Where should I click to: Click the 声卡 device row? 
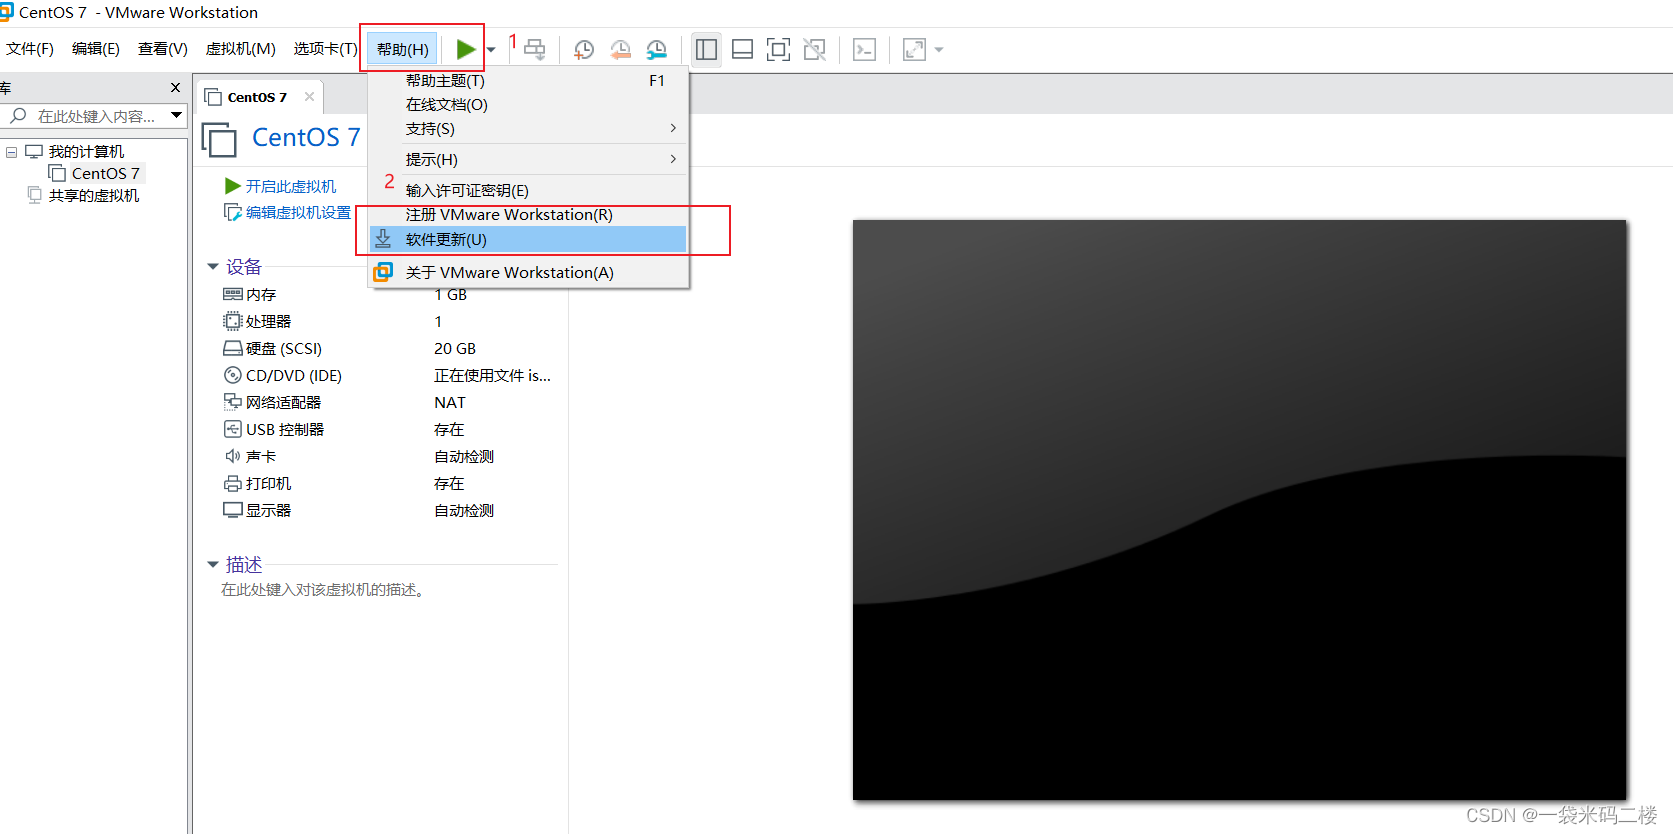pos(388,457)
